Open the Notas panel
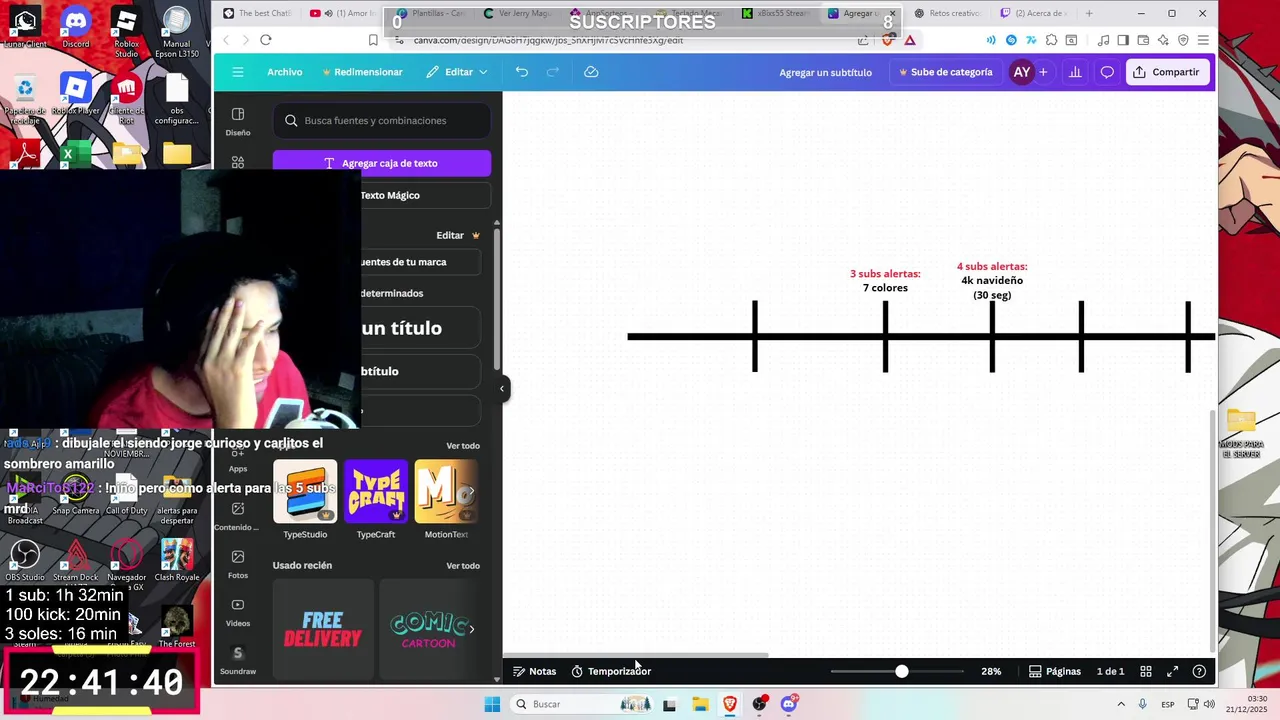 pos(535,671)
